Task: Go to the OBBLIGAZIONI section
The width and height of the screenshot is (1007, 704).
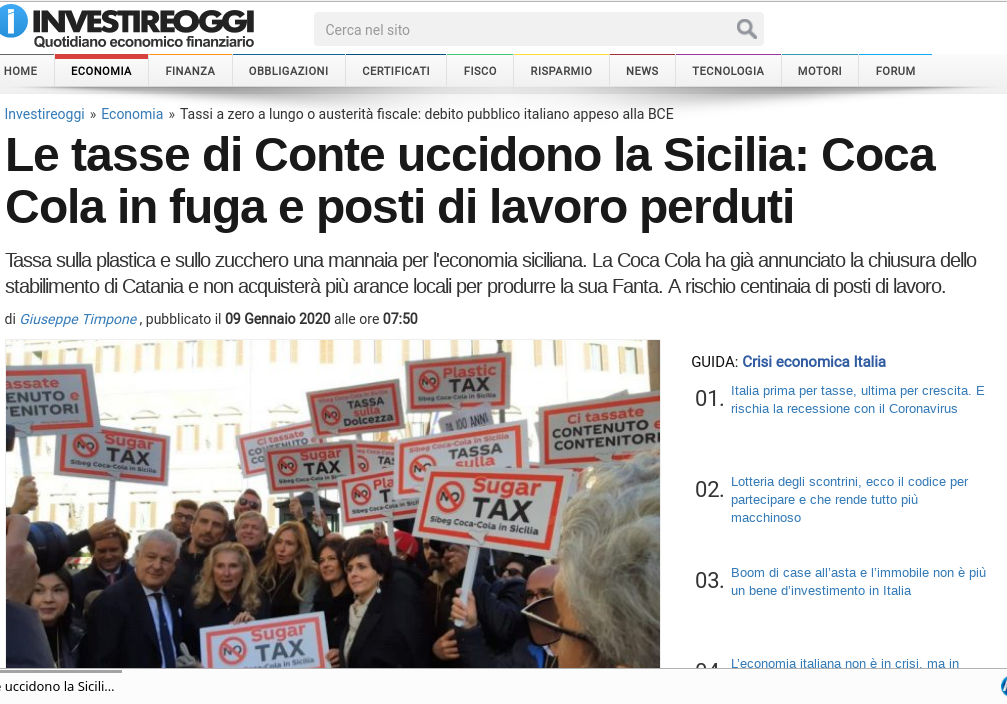Action: click(x=288, y=71)
